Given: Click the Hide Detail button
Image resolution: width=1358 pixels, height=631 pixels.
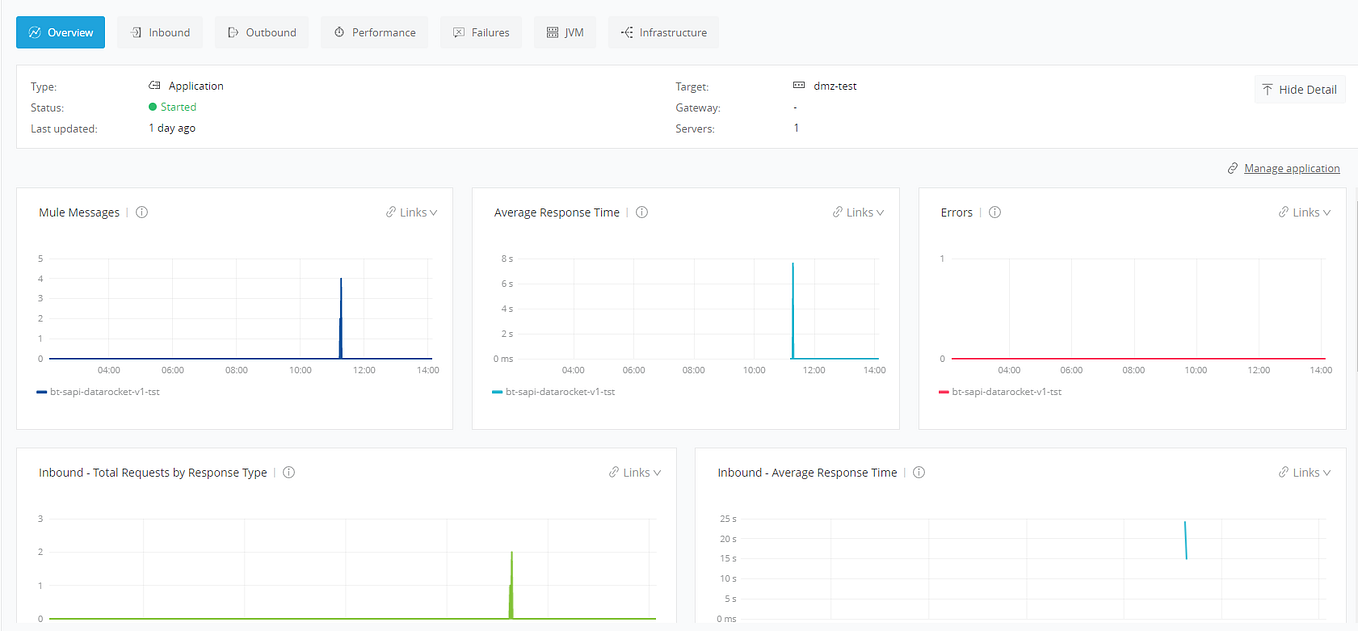Looking at the screenshot, I should click(x=1300, y=89).
